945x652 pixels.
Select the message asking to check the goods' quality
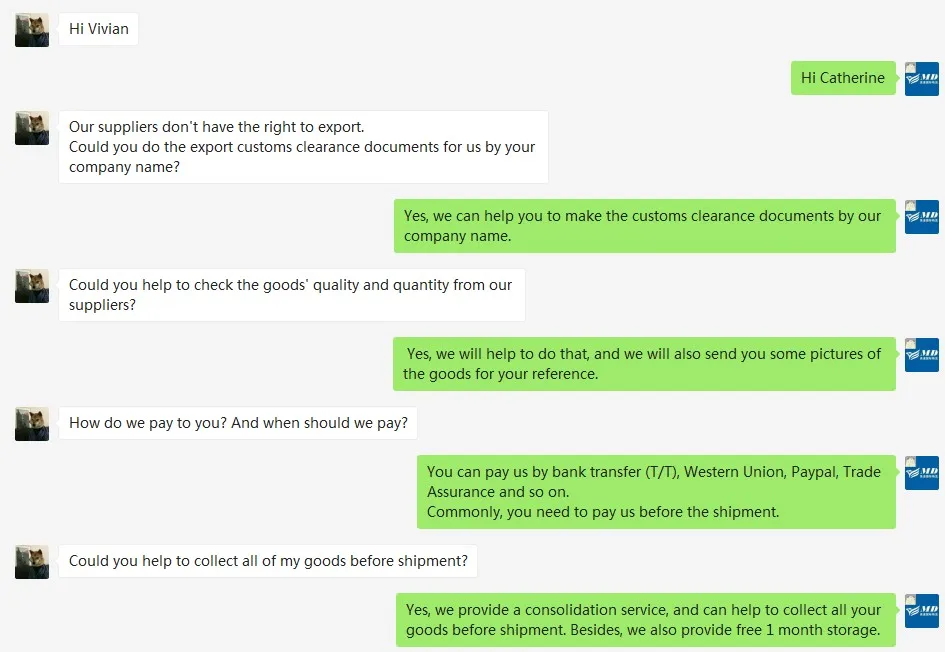point(291,295)
